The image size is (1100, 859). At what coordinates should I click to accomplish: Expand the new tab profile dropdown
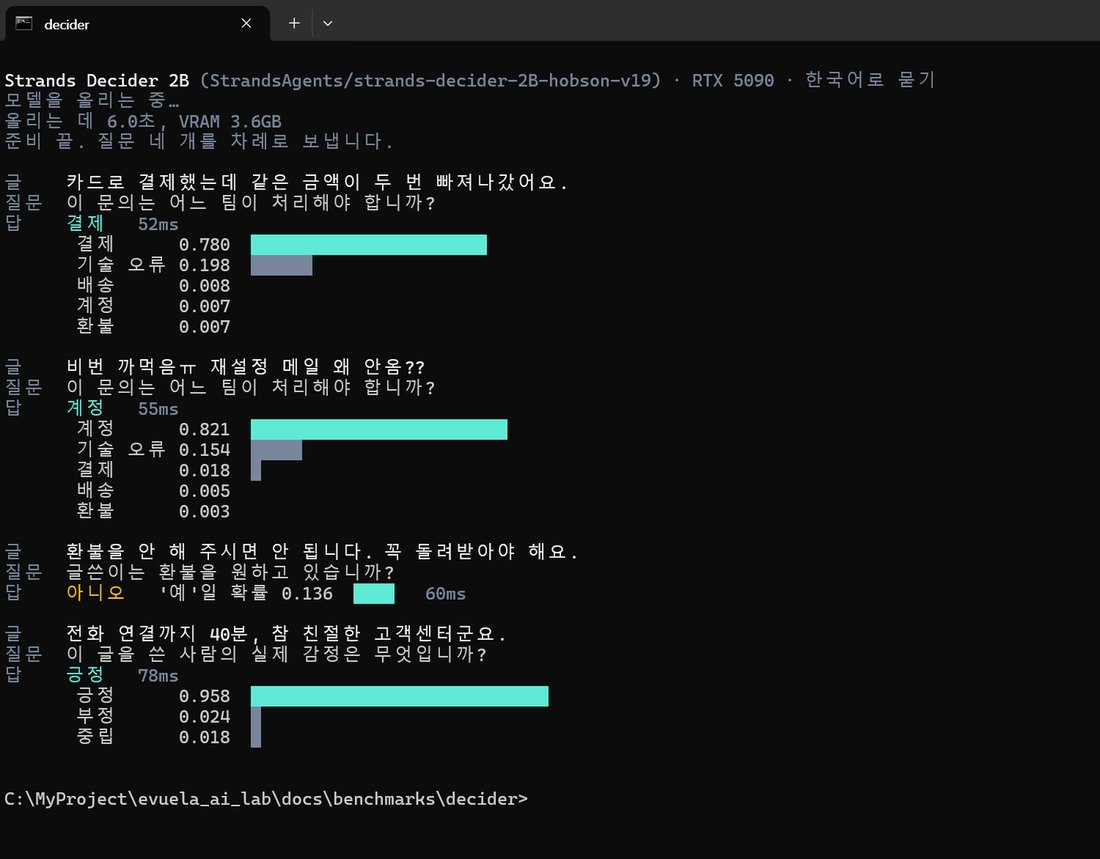[x=328, y=23]
